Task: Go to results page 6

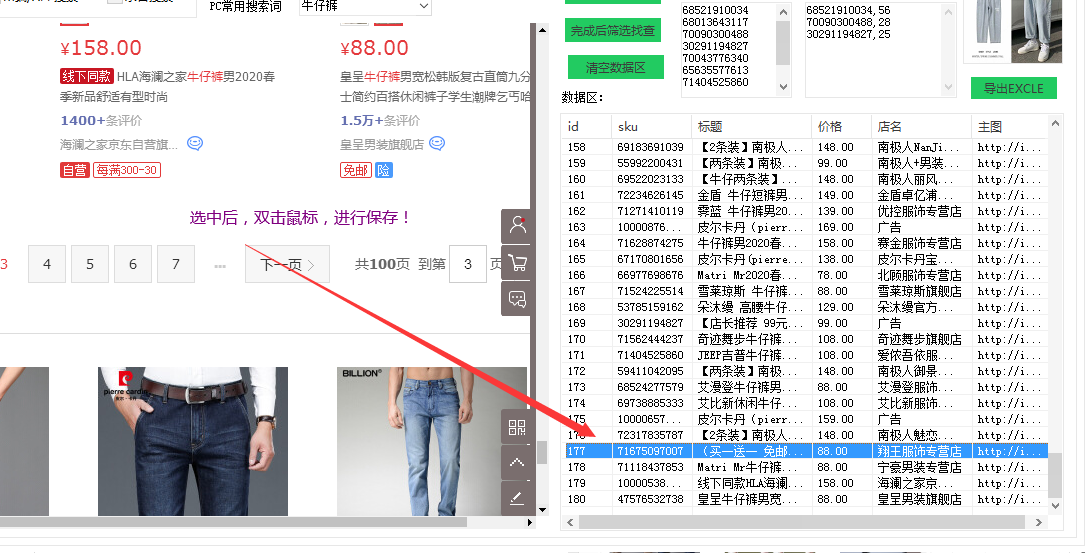Action: click(133, 264)
